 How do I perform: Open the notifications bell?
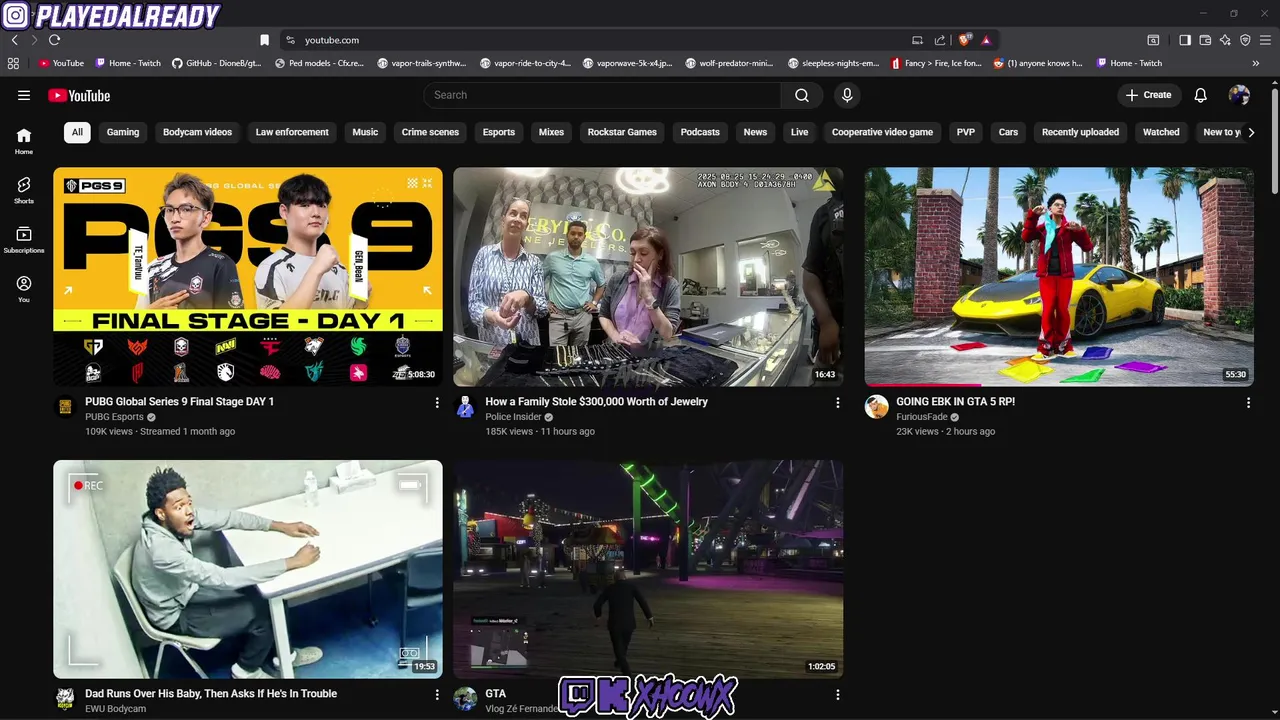[1201, 95]
